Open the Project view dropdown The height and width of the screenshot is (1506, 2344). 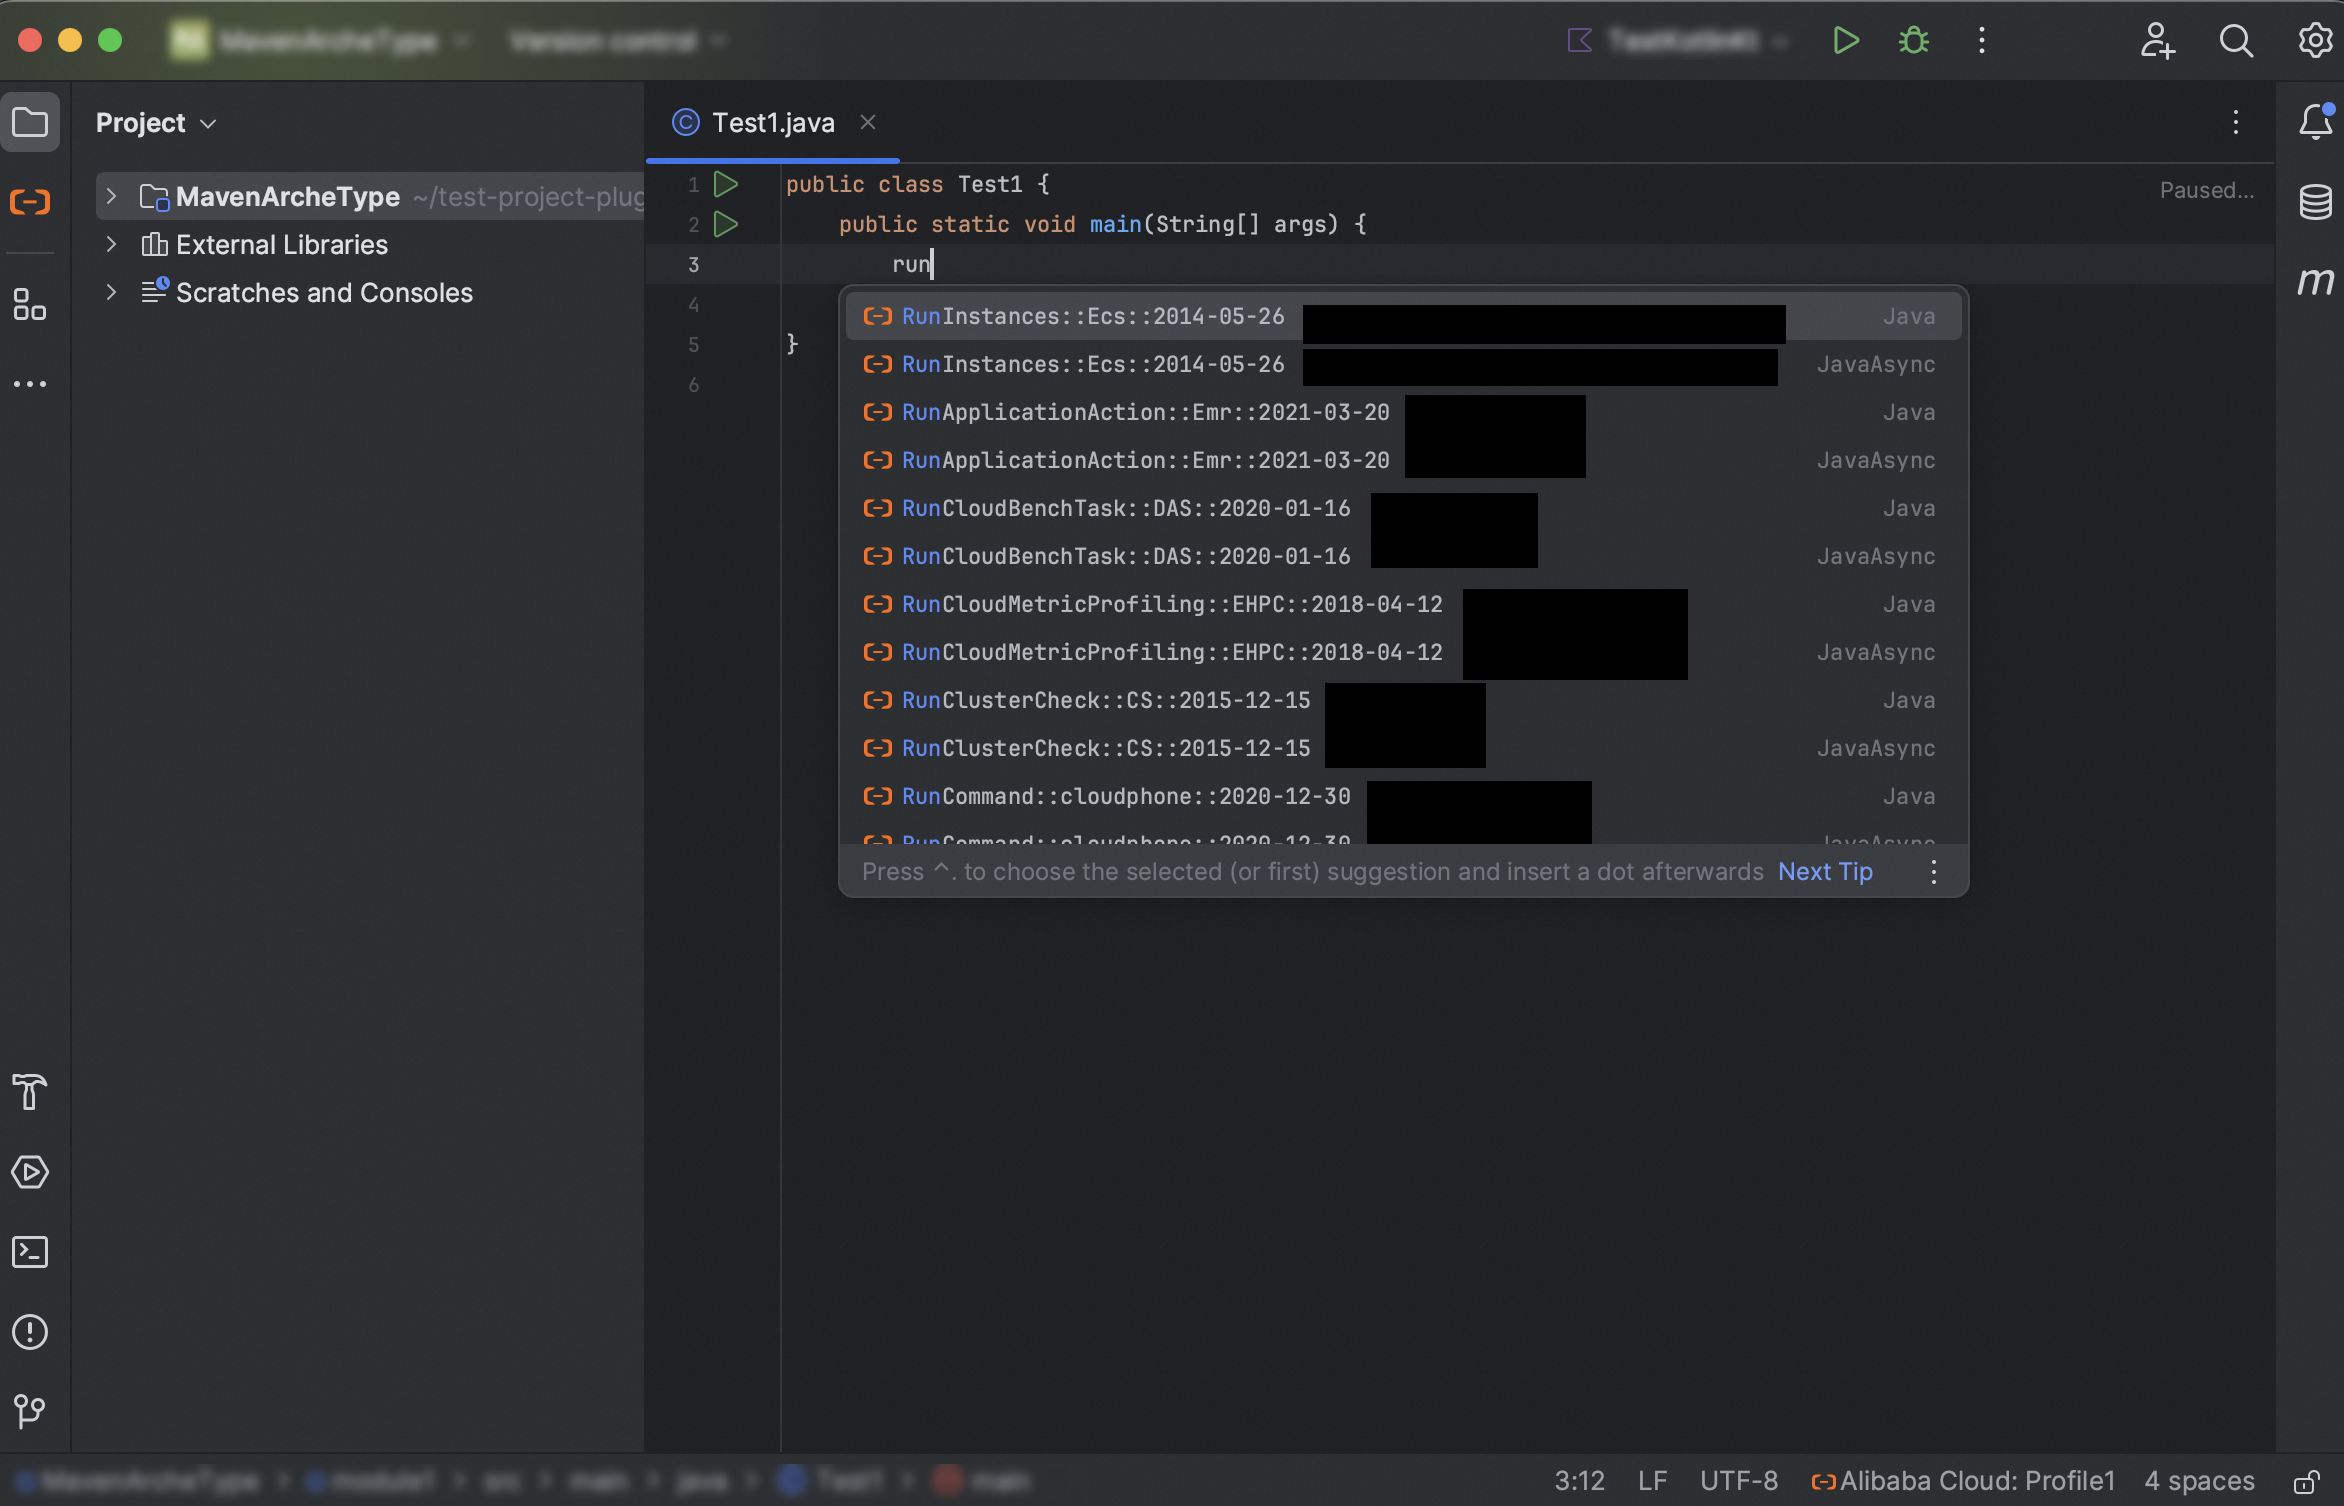point(157,123)
